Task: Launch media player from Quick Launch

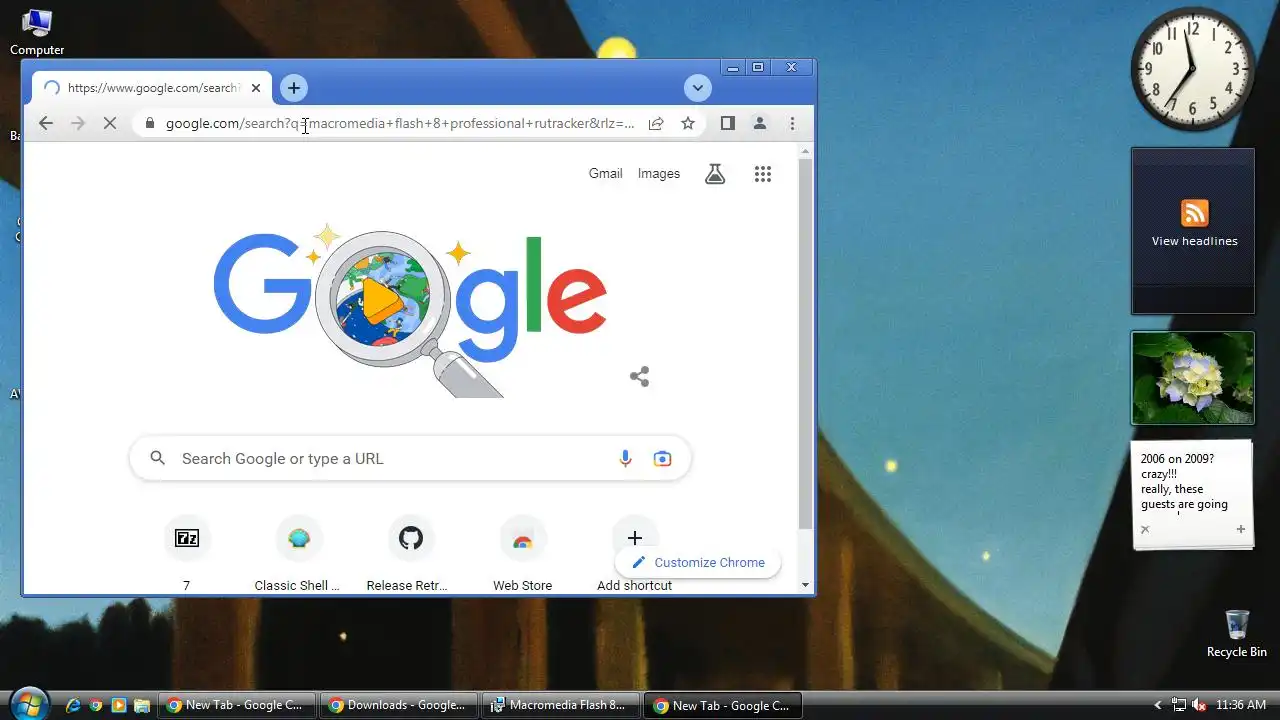Action: click(x=119, y=705)
